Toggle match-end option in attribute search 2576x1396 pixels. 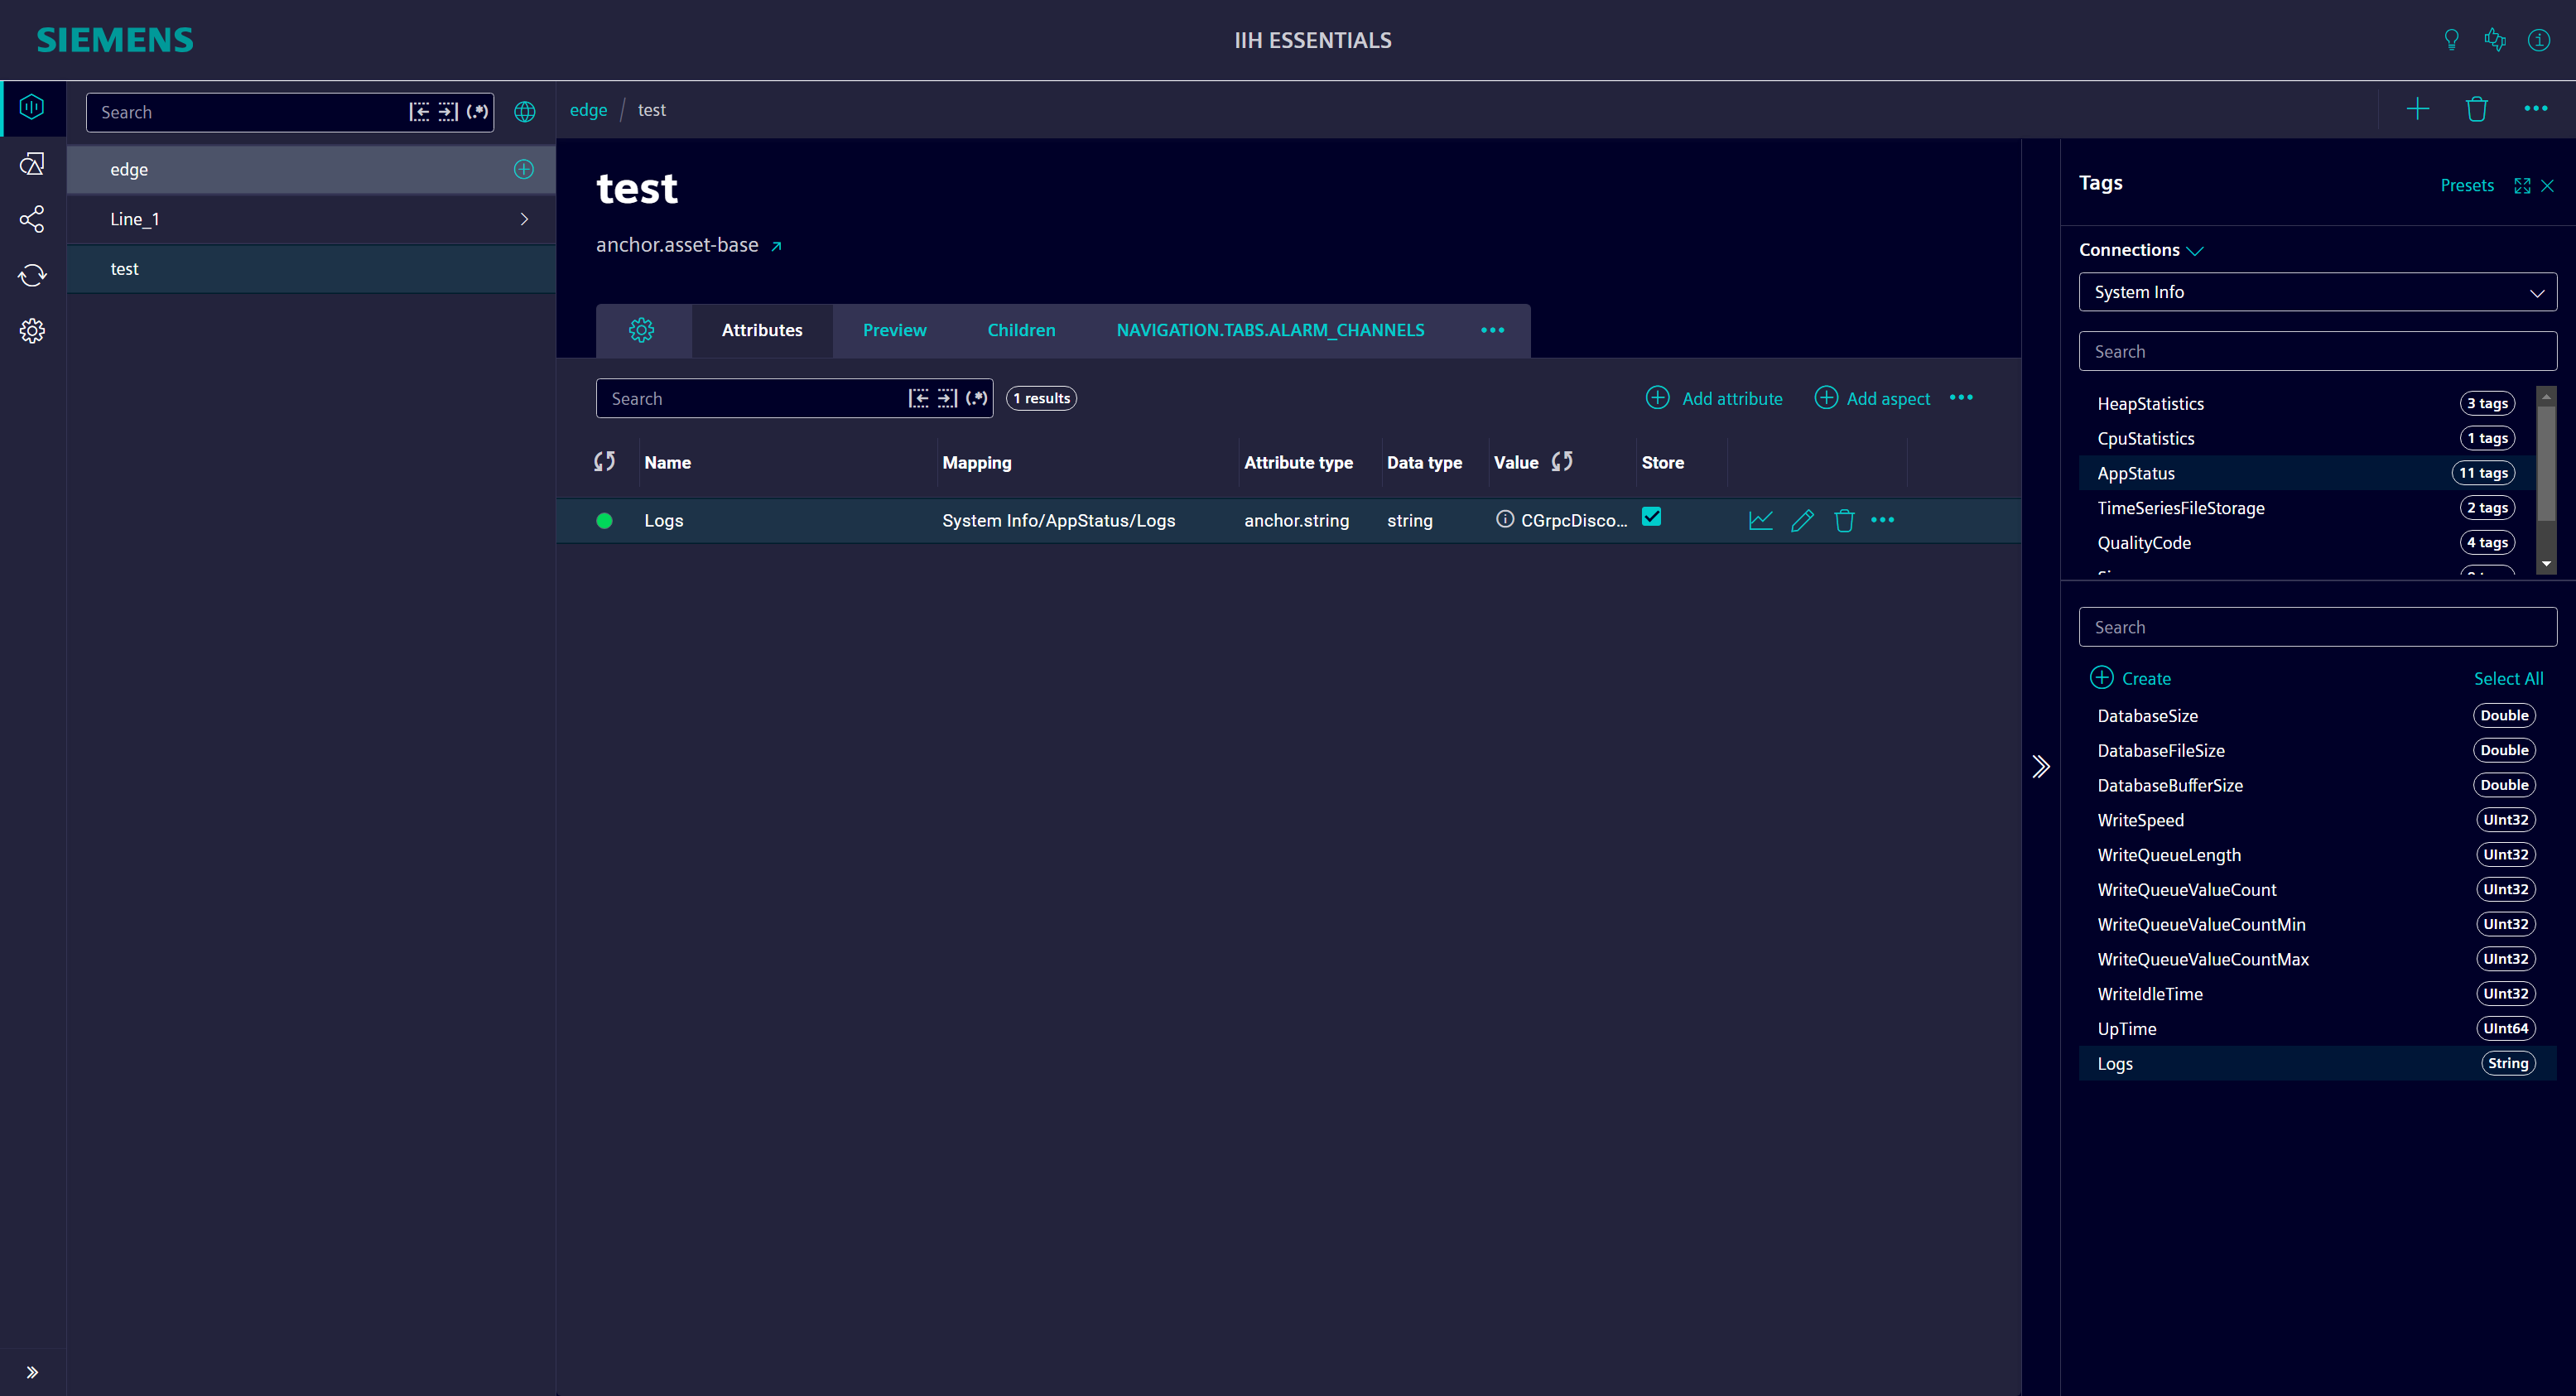point(947,398)
